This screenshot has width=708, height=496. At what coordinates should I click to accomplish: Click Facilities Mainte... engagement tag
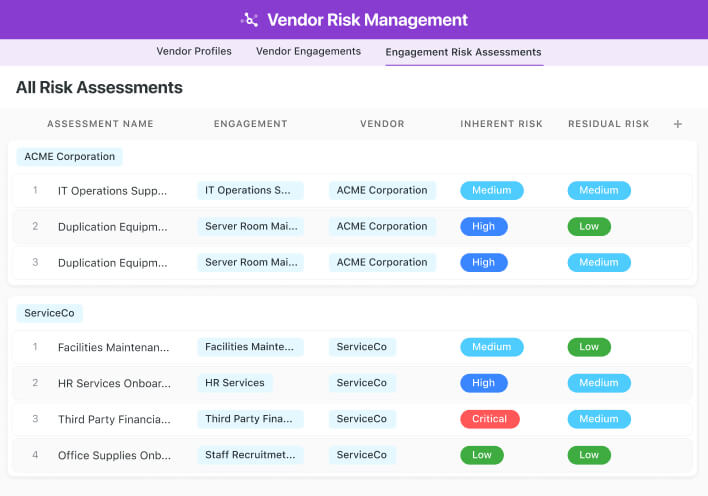tap(251, 347)
